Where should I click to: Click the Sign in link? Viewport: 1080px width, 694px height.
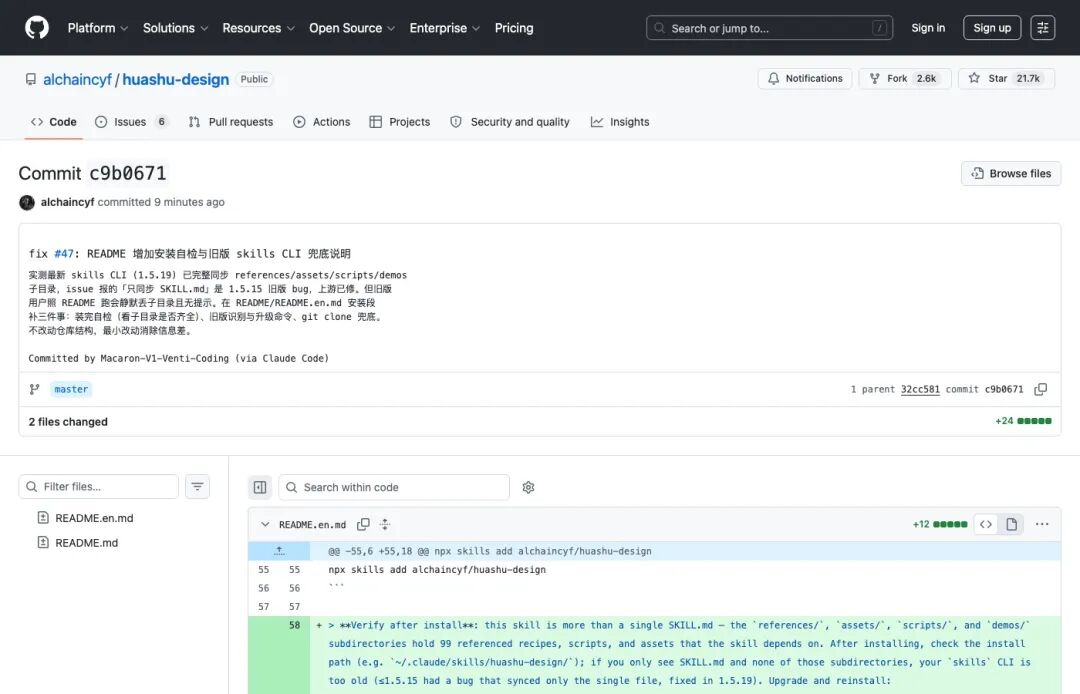click(x=928, y=28)
